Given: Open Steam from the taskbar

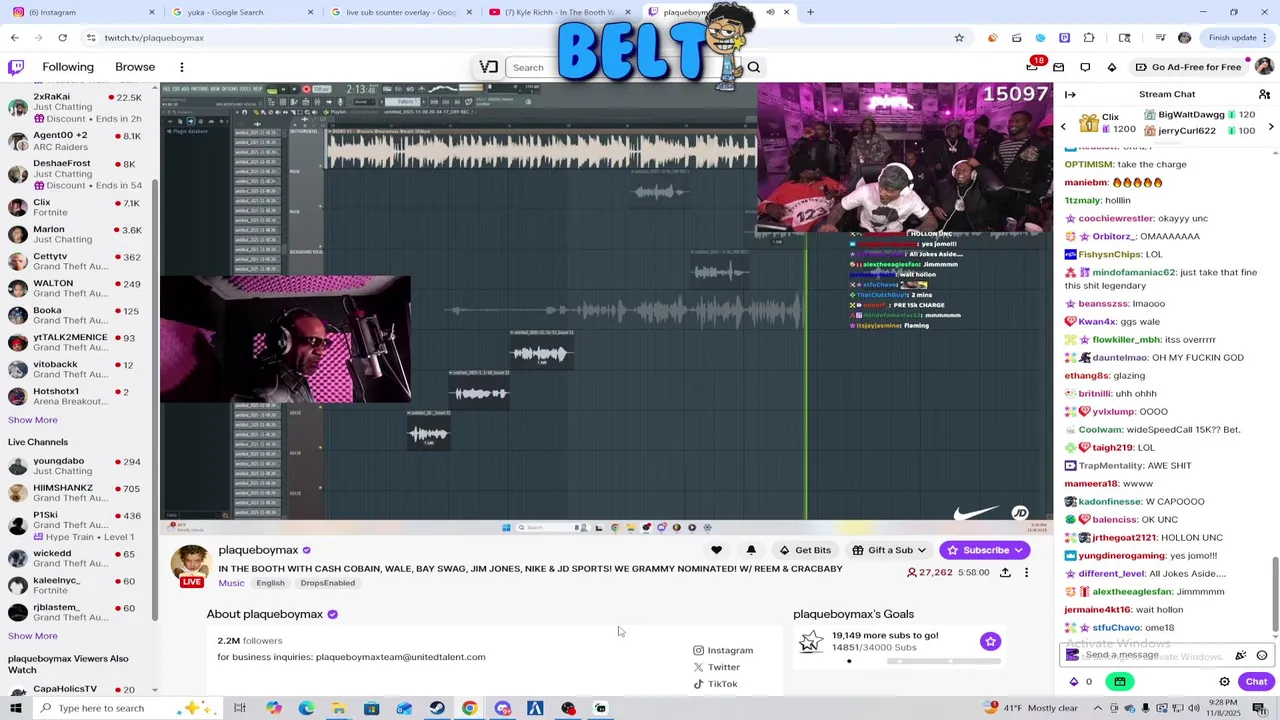Looking at the screenshot, I should (x=437, y=708).
